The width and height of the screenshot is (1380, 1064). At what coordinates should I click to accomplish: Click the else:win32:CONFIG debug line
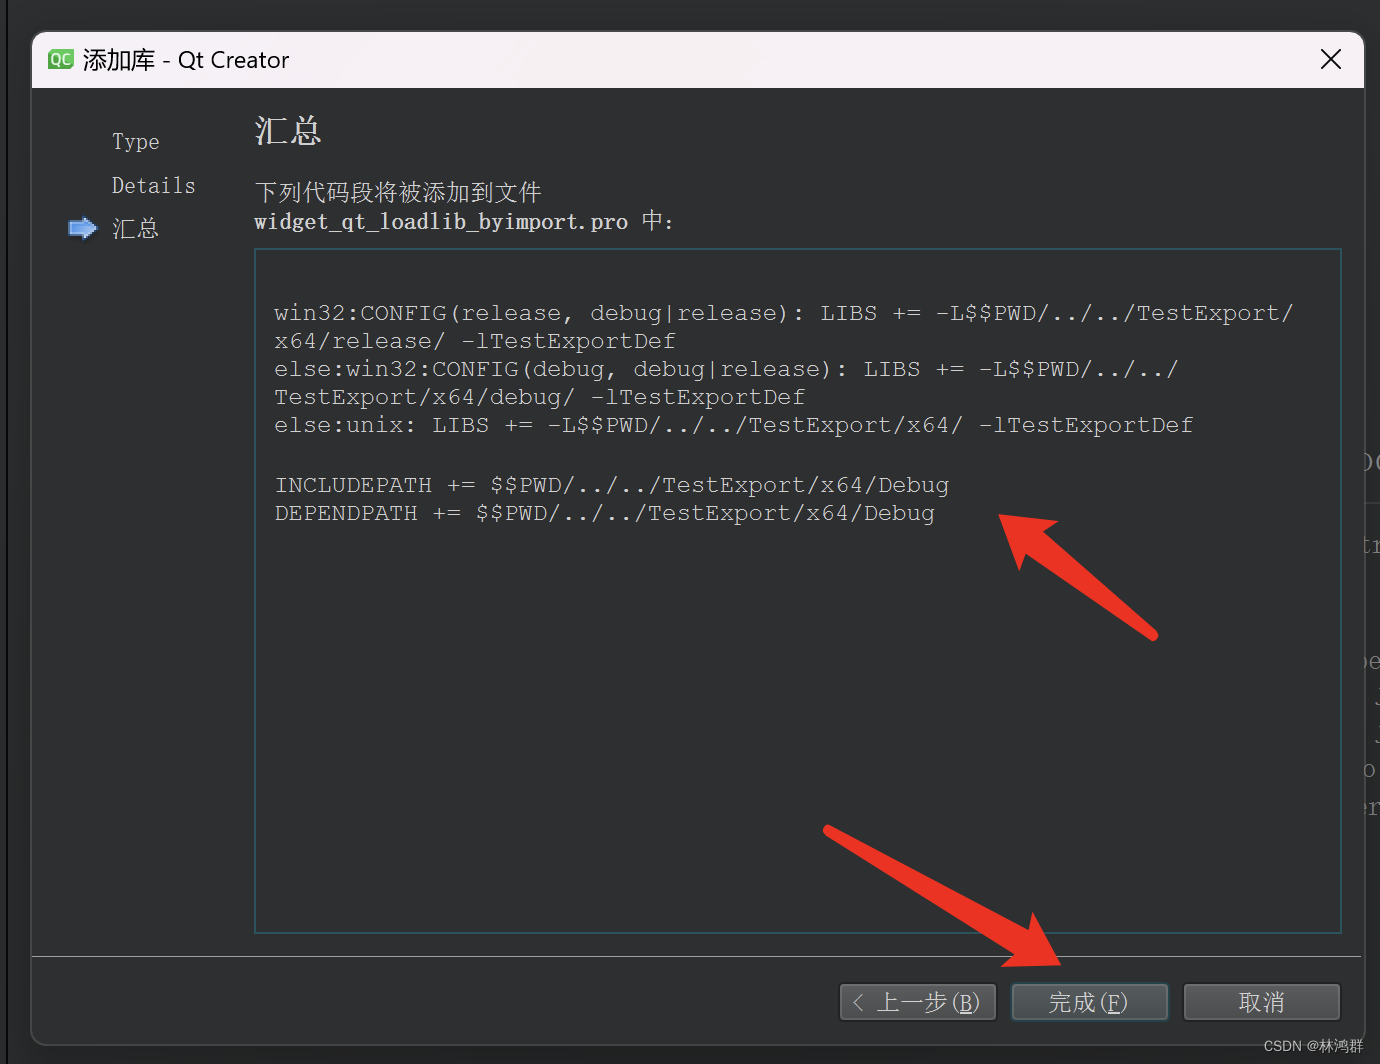[725, 368]
